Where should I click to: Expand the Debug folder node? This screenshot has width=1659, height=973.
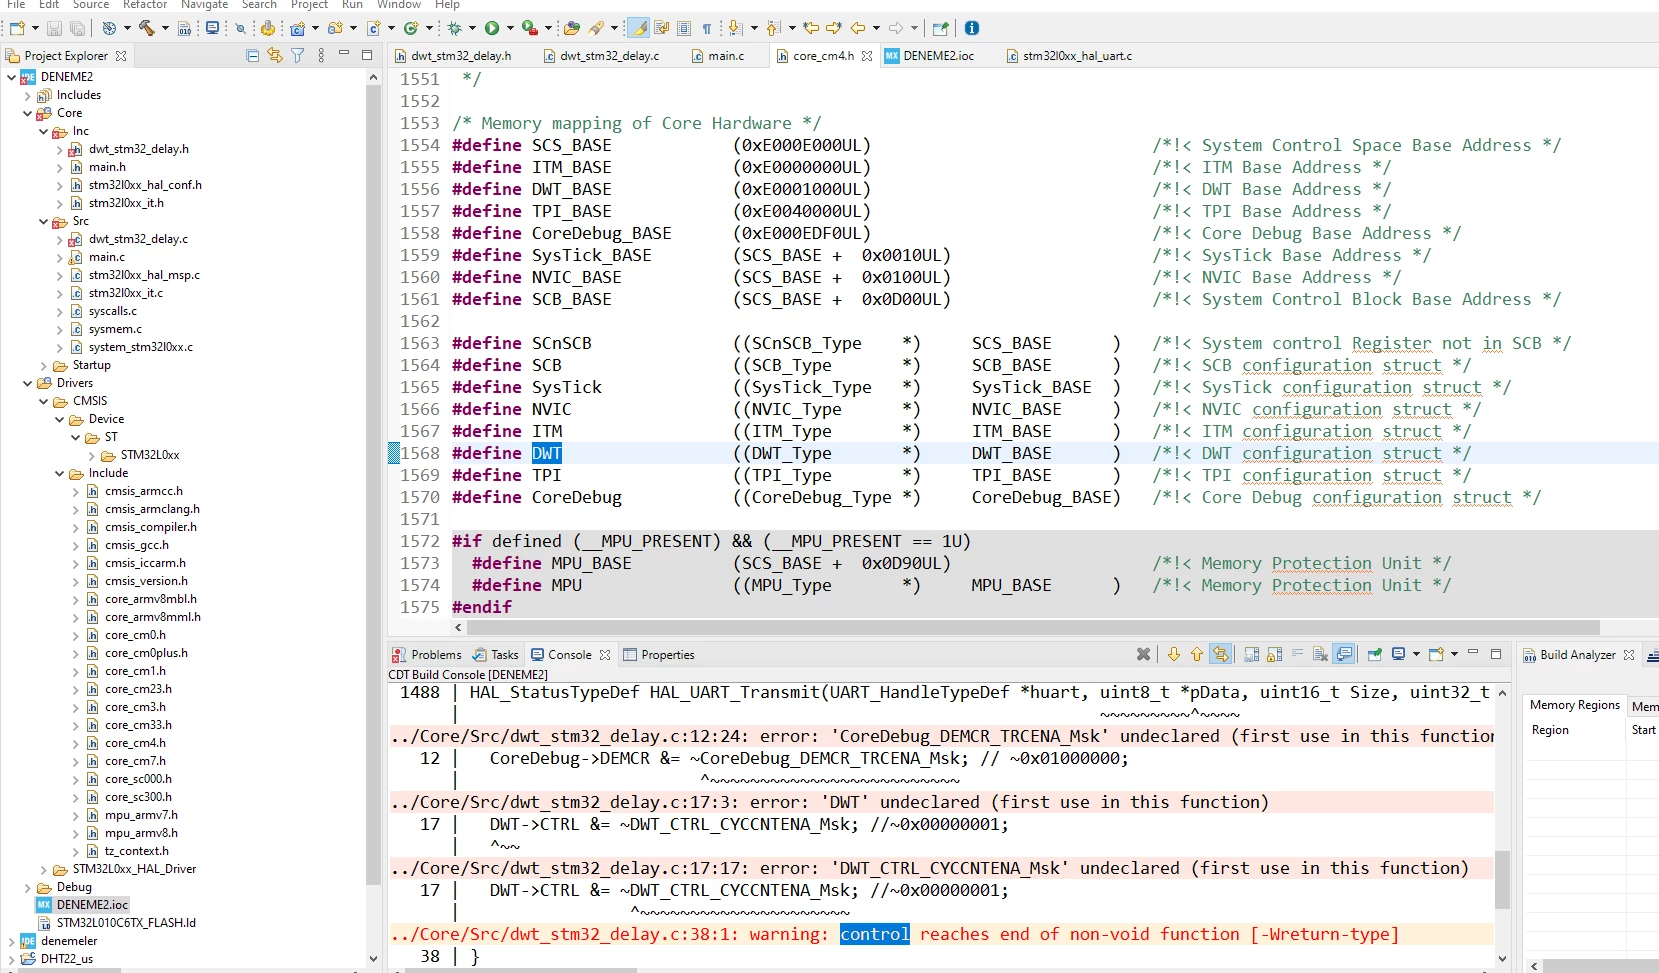(27, 888)
